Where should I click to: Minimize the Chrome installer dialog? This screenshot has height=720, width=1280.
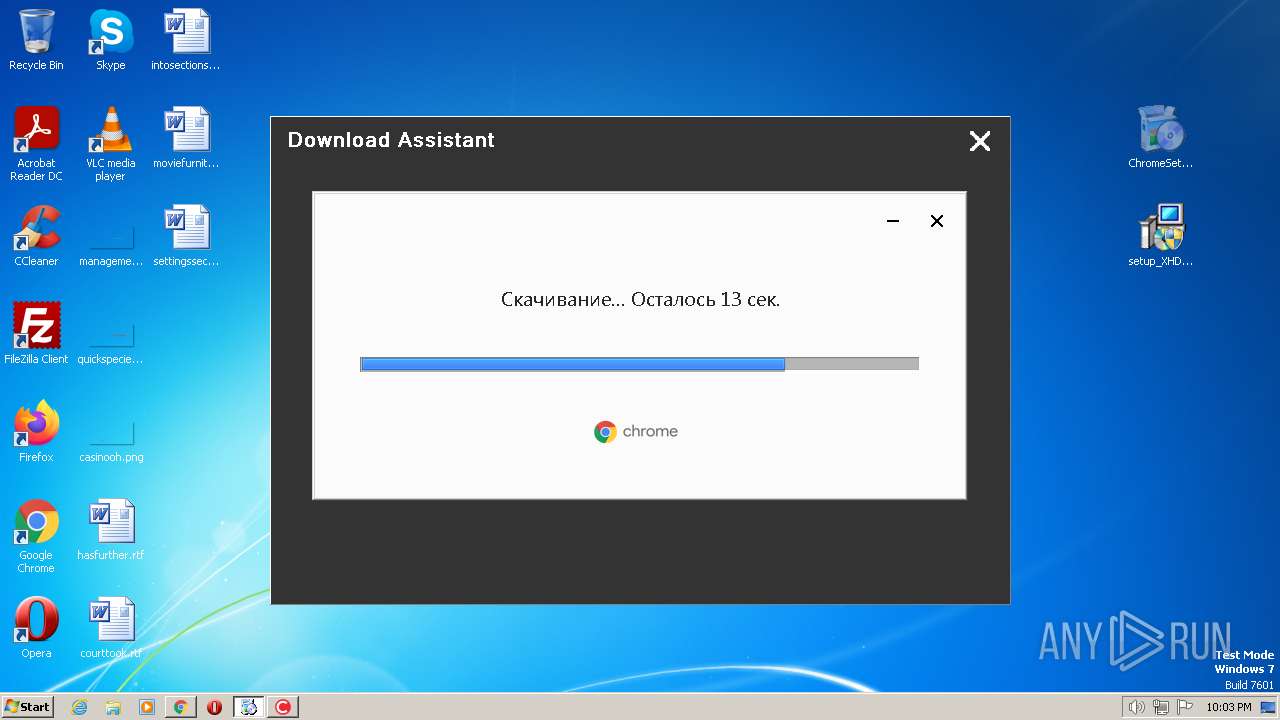pyautogui.click(x=893, y=221)
